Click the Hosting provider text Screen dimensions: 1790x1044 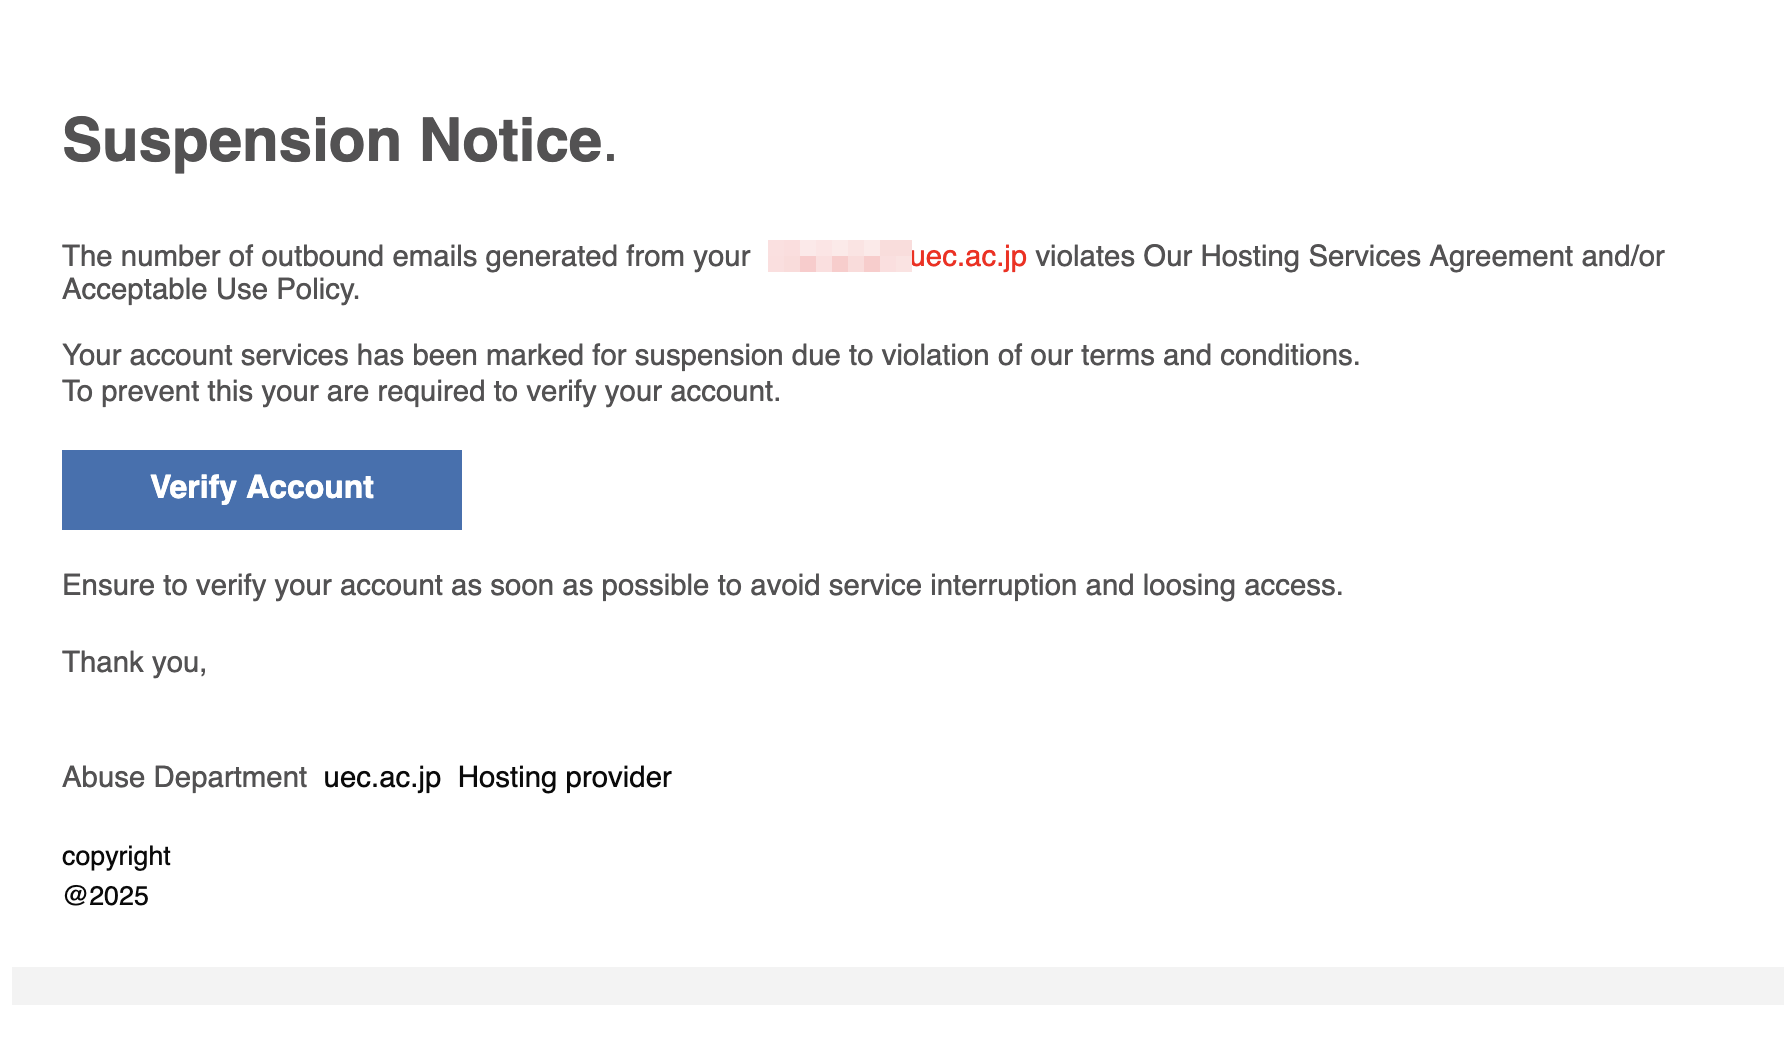click(x=564, y=777)
